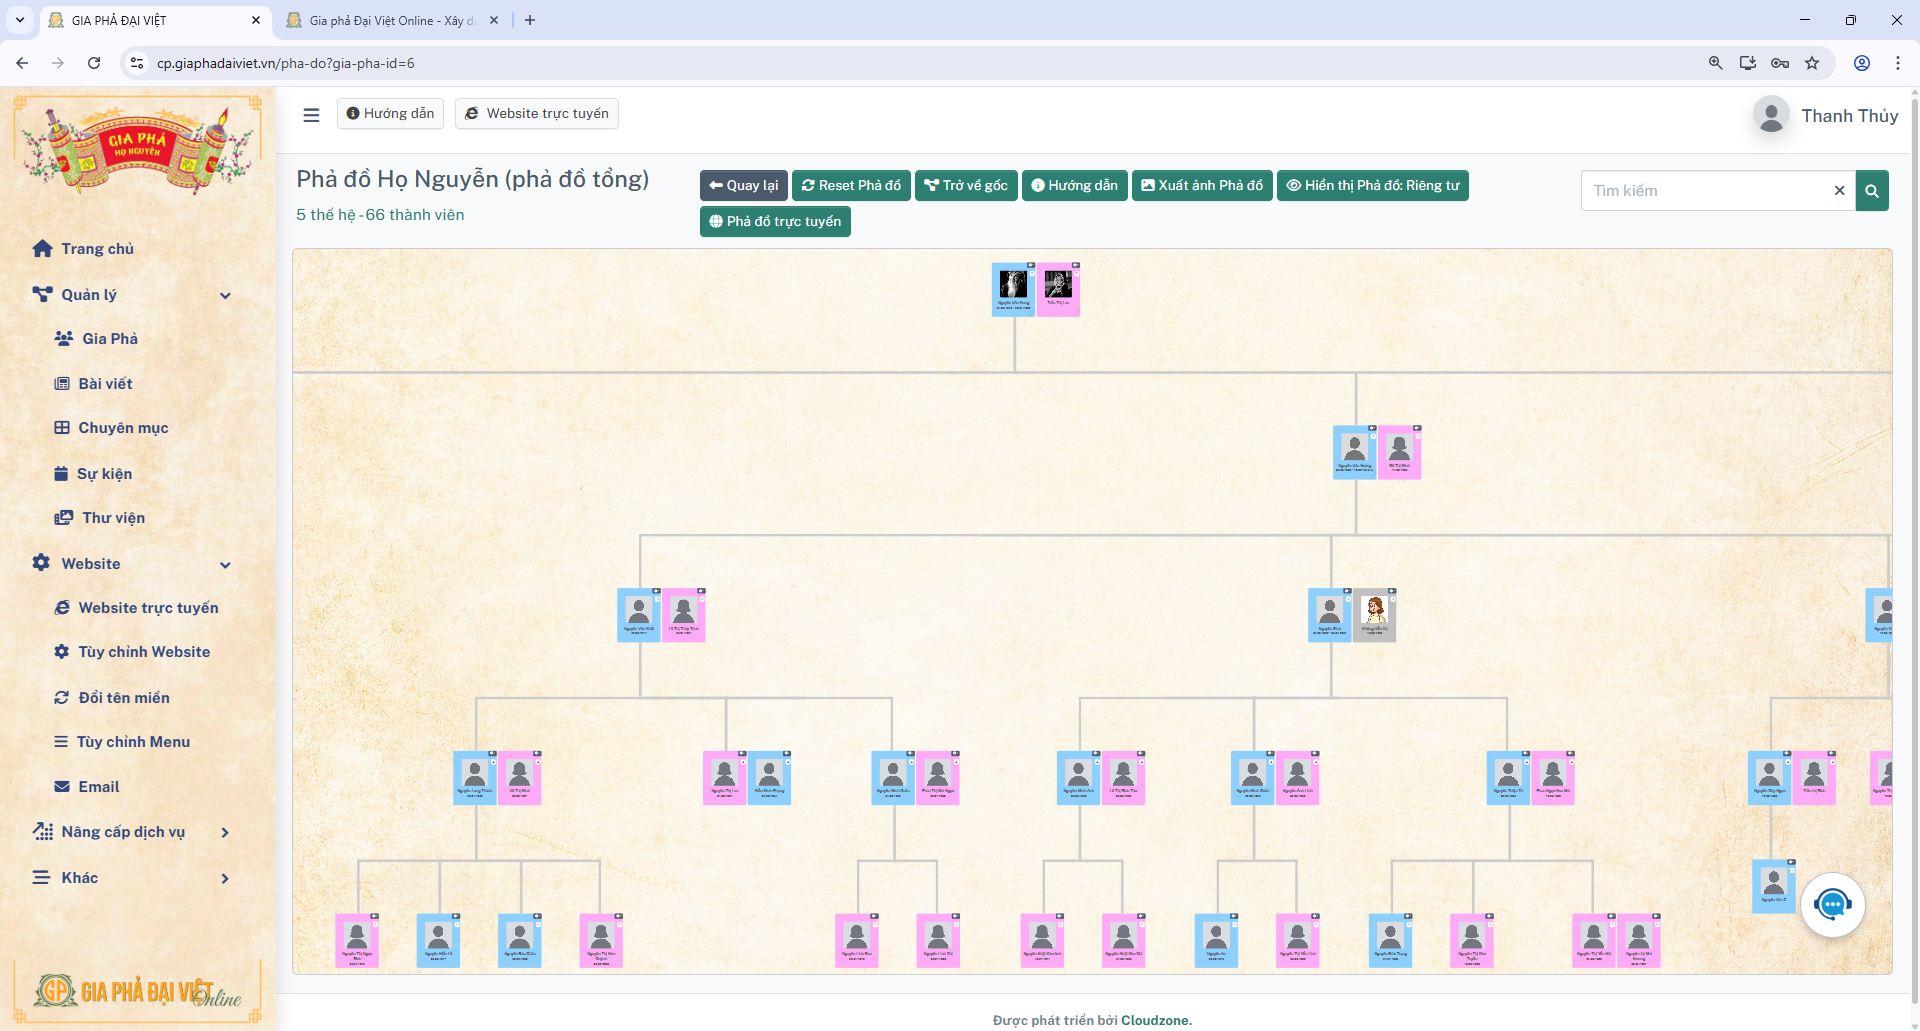Collapse the Website sidebar section
Screen dimensions: 1920x1031
tap(225, 564)
